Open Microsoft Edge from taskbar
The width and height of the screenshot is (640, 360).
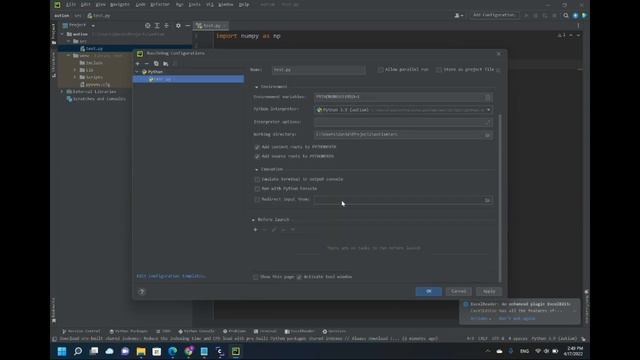tap(173, 351)
